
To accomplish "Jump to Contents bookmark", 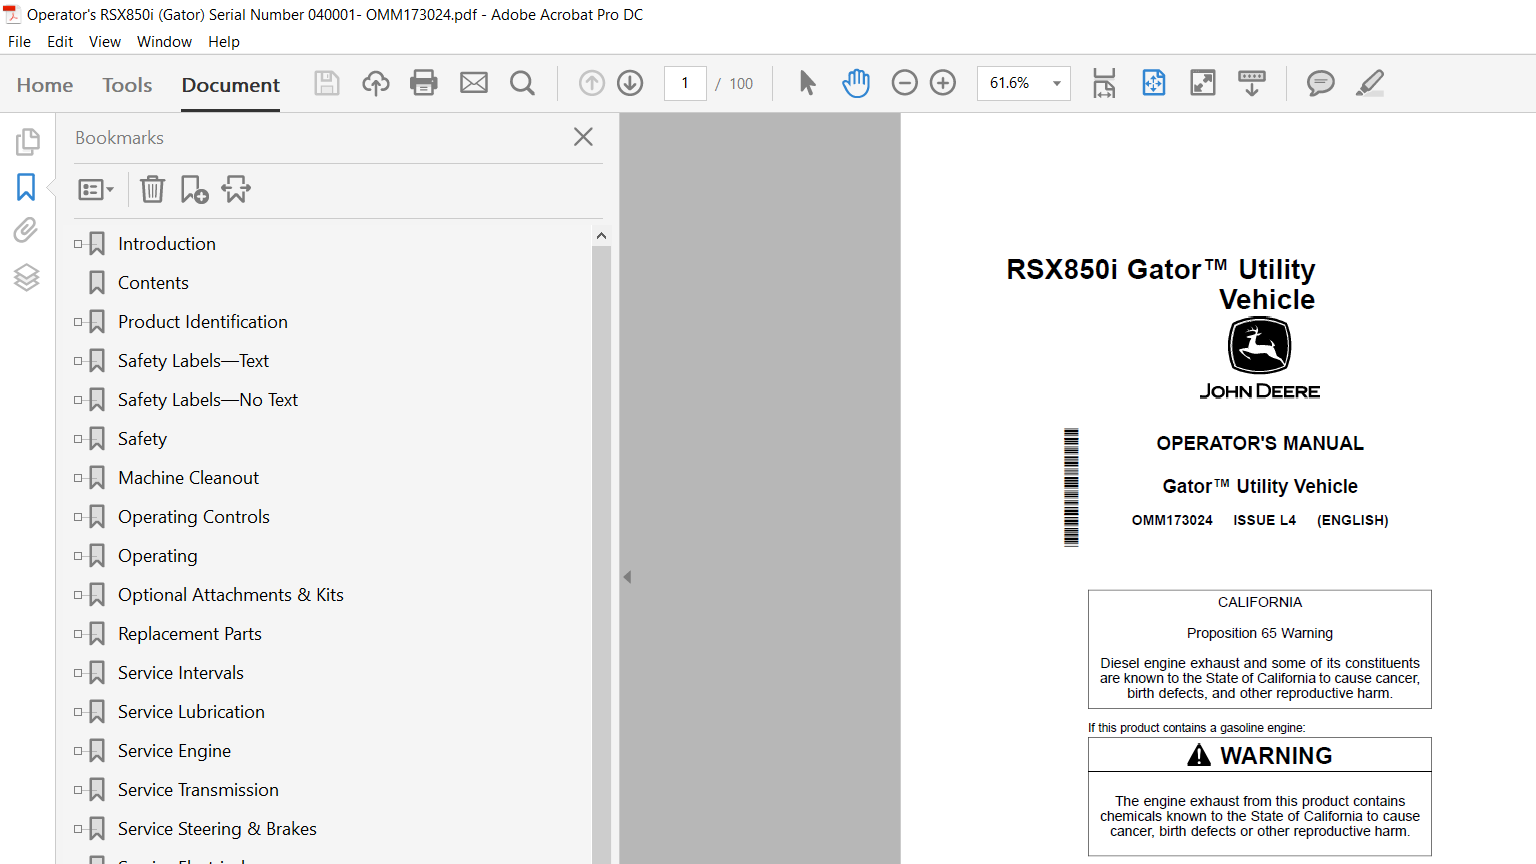I will [153, 283].
